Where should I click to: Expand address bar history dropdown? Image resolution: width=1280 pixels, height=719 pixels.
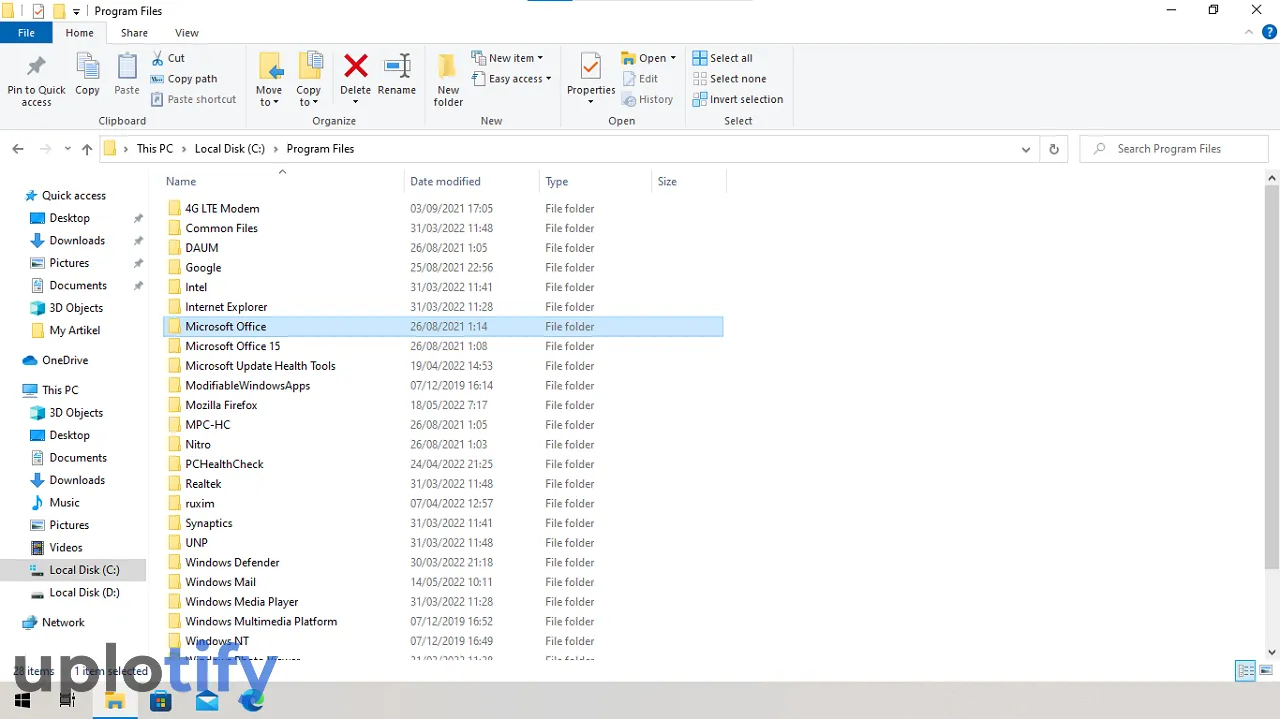coord(1026,149)
